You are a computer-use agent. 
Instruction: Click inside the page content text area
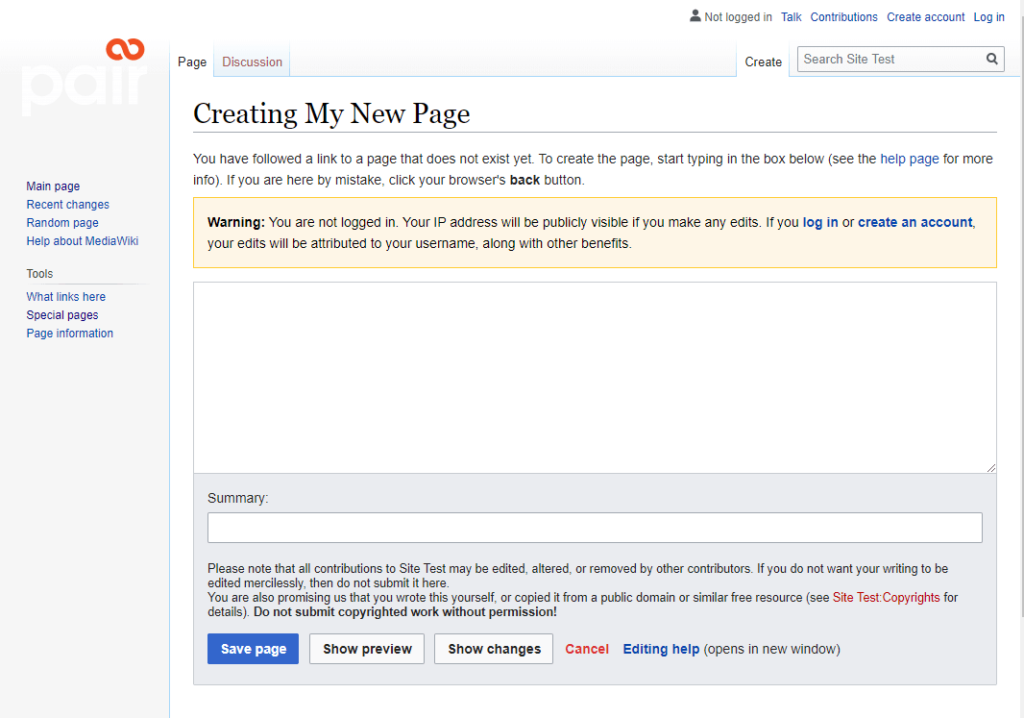pos(594,377)
